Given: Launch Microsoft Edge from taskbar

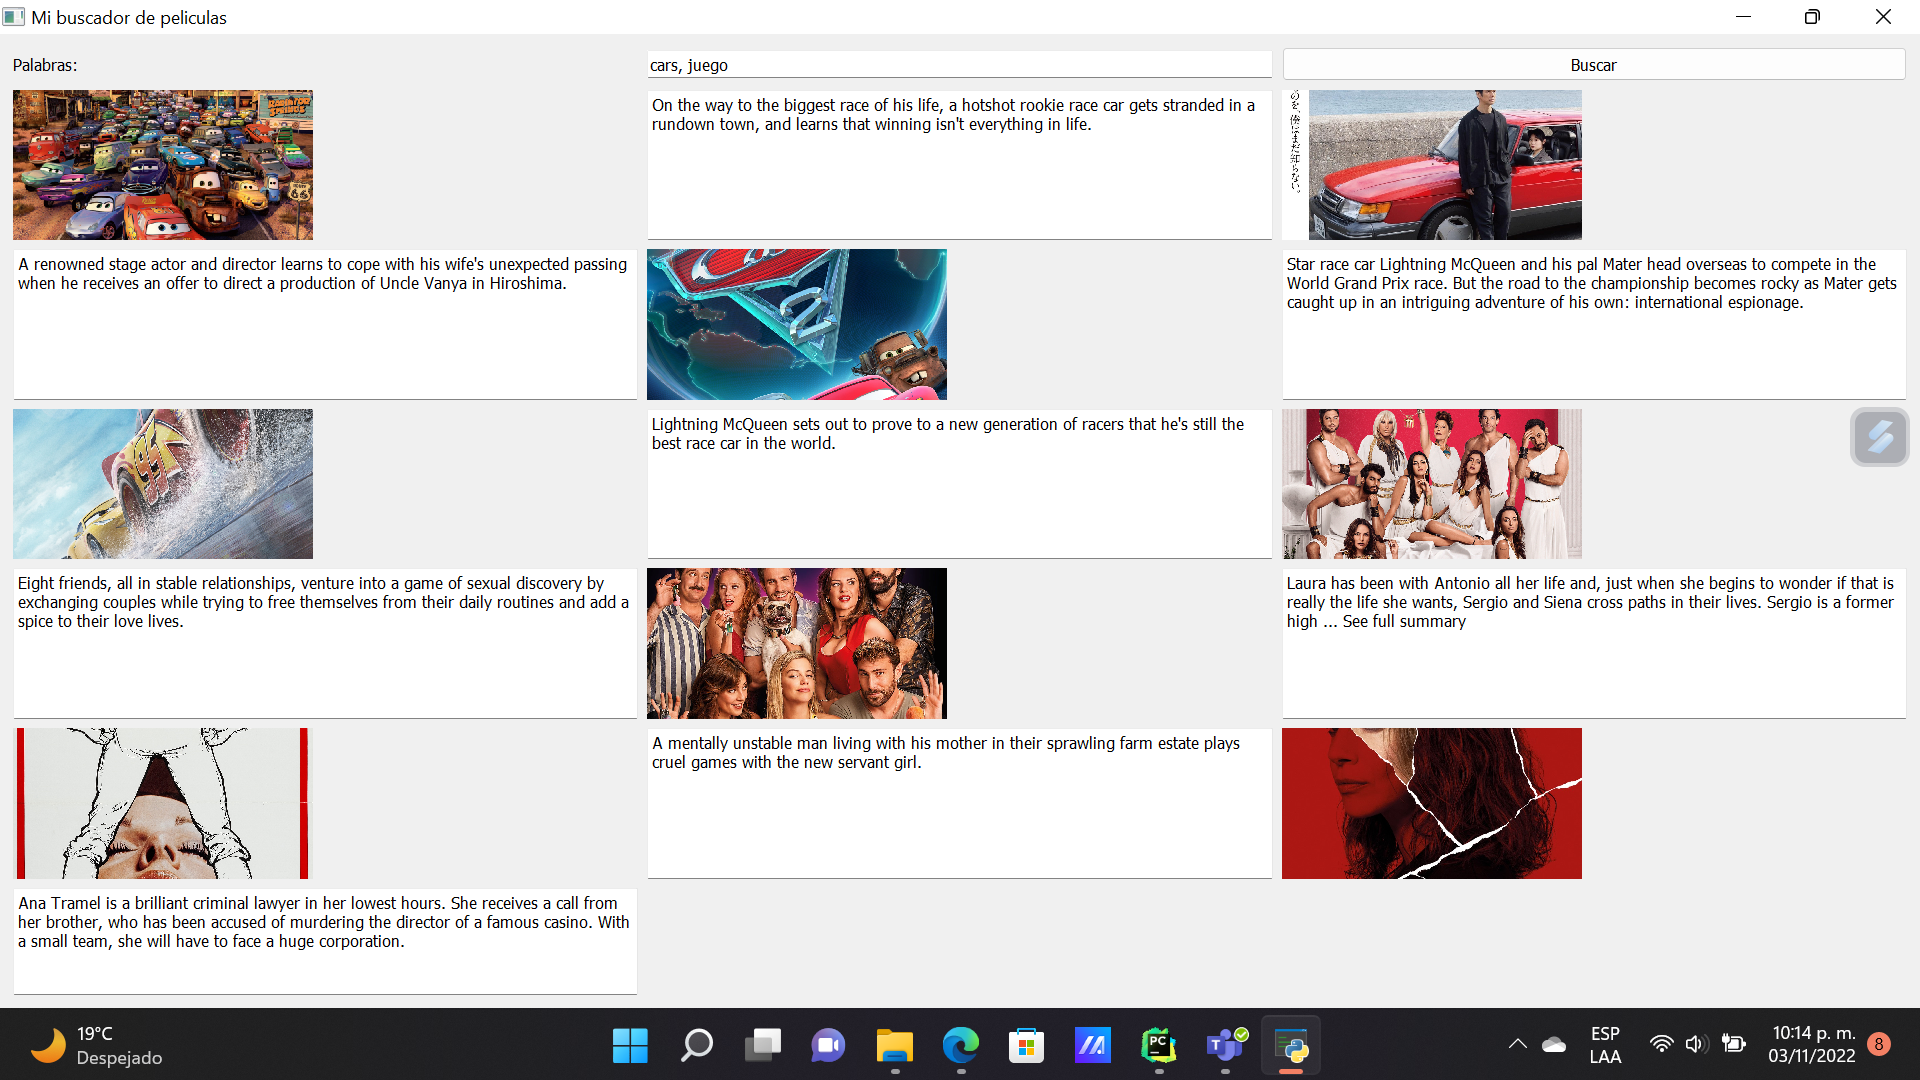Looking at the screenshot, I should pyautogui.click(x=960, y=1046).
